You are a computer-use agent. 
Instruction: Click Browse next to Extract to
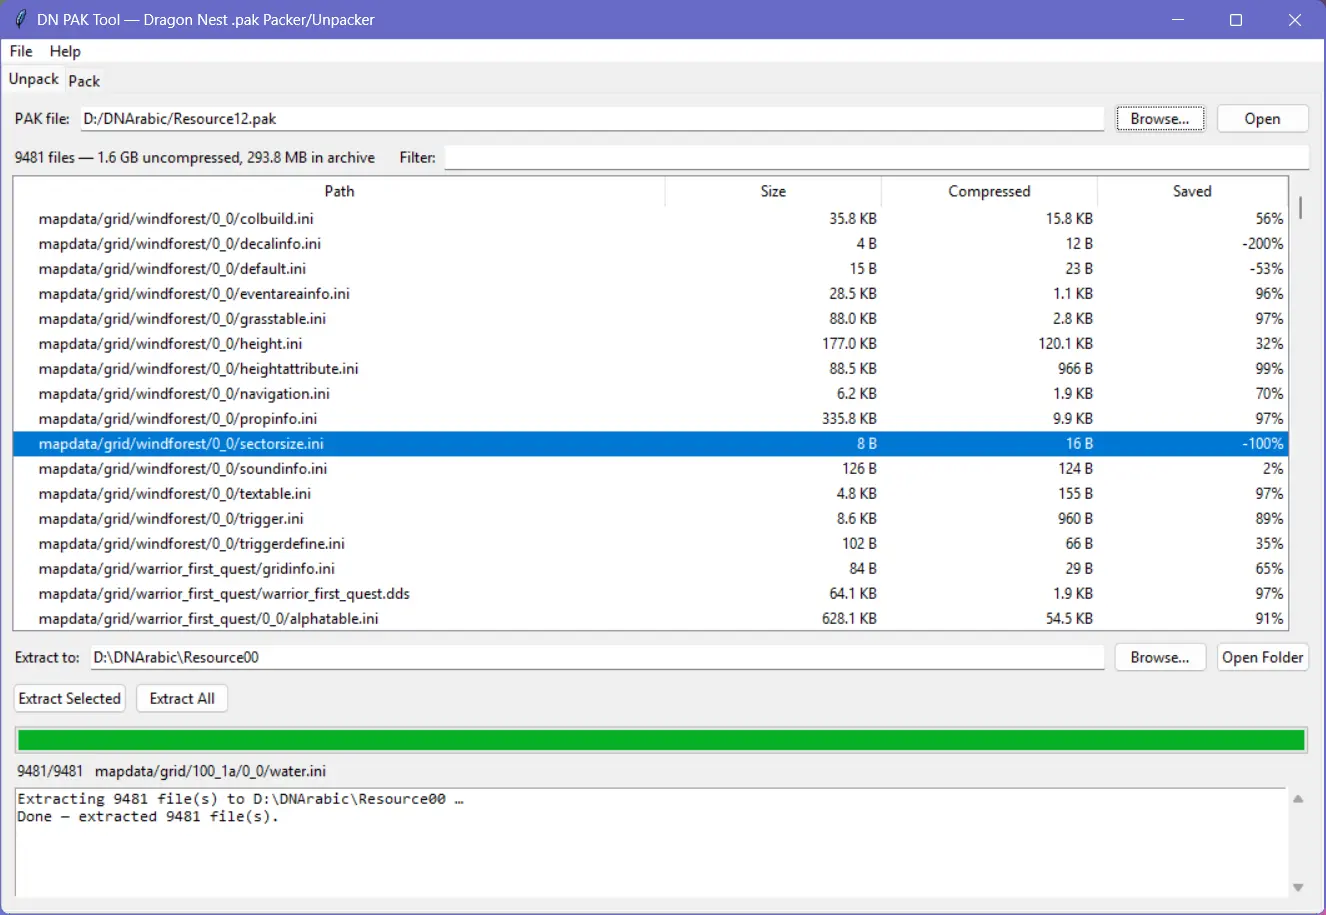pos(1160,657)
